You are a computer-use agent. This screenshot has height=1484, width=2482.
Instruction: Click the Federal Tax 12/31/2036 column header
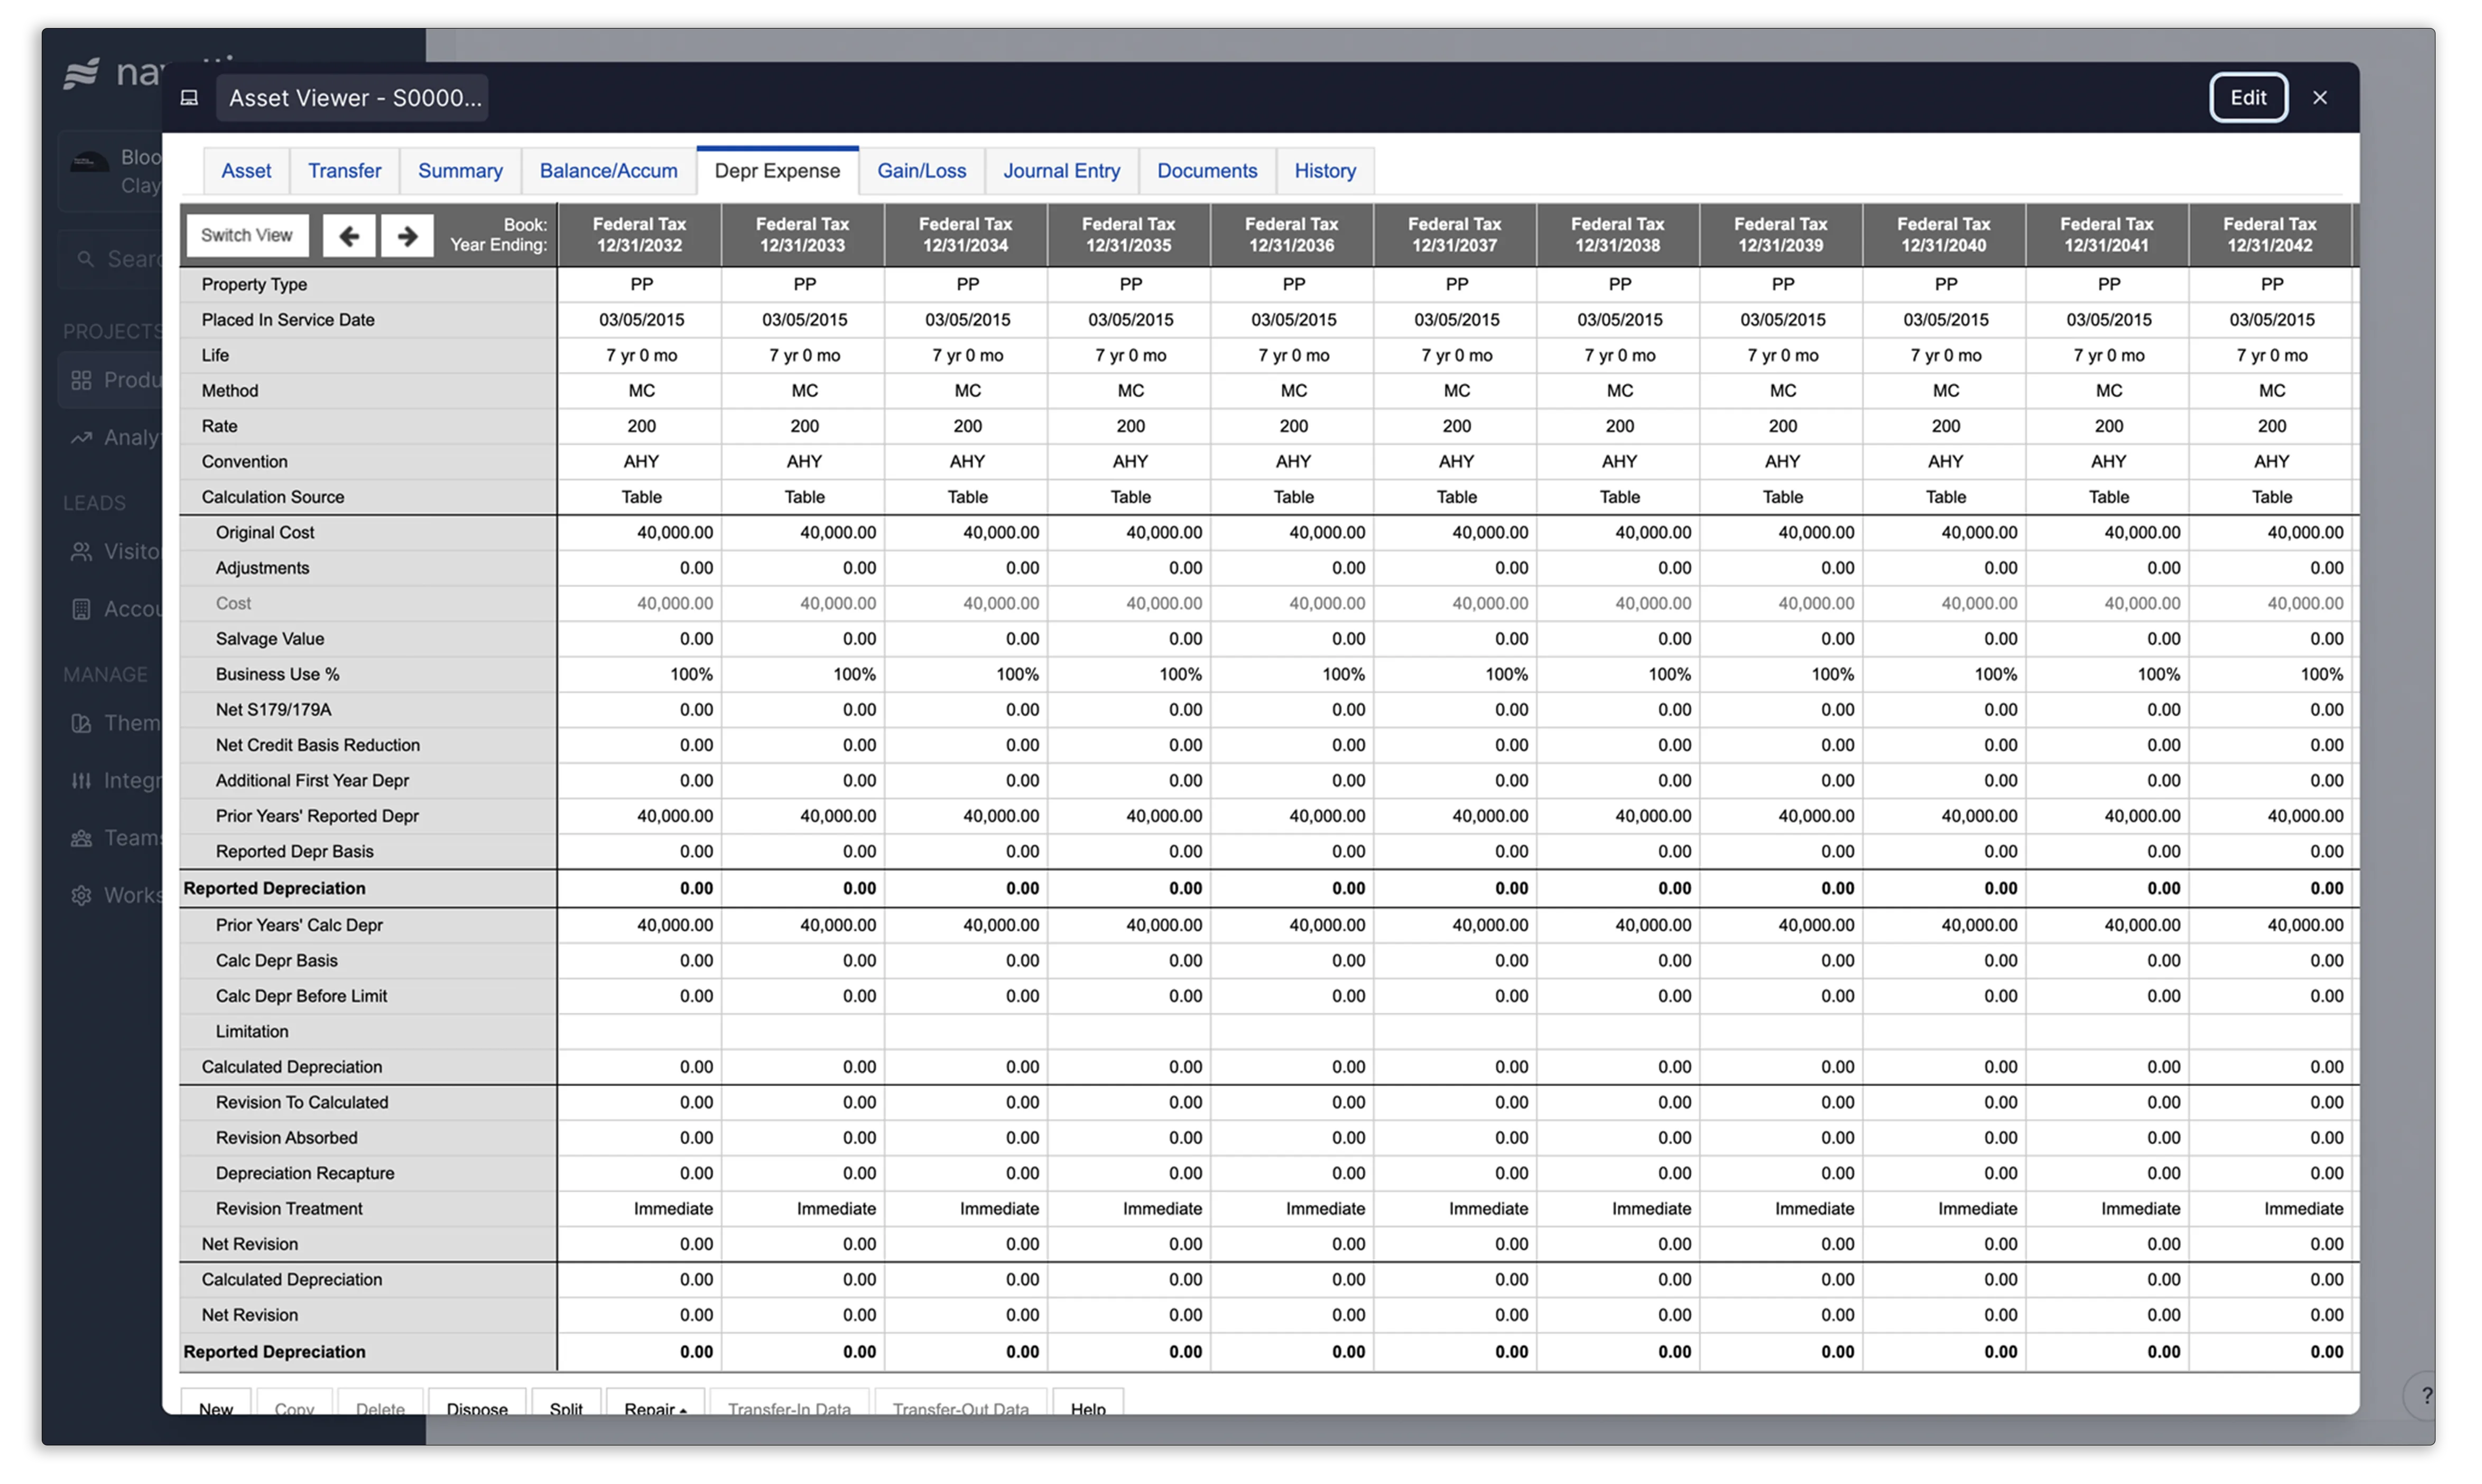pos(1291,235)
